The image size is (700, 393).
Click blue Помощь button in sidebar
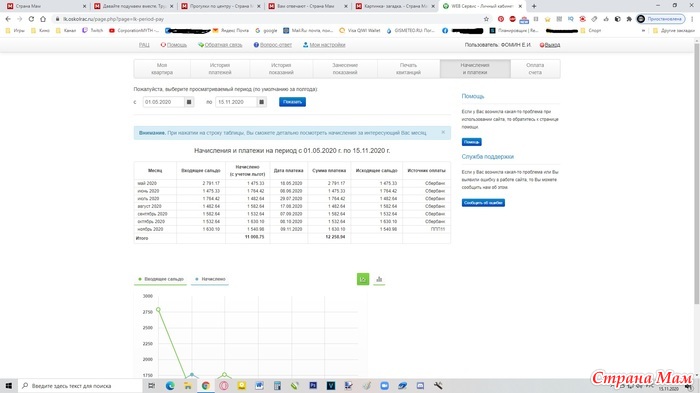pos(471,142)
